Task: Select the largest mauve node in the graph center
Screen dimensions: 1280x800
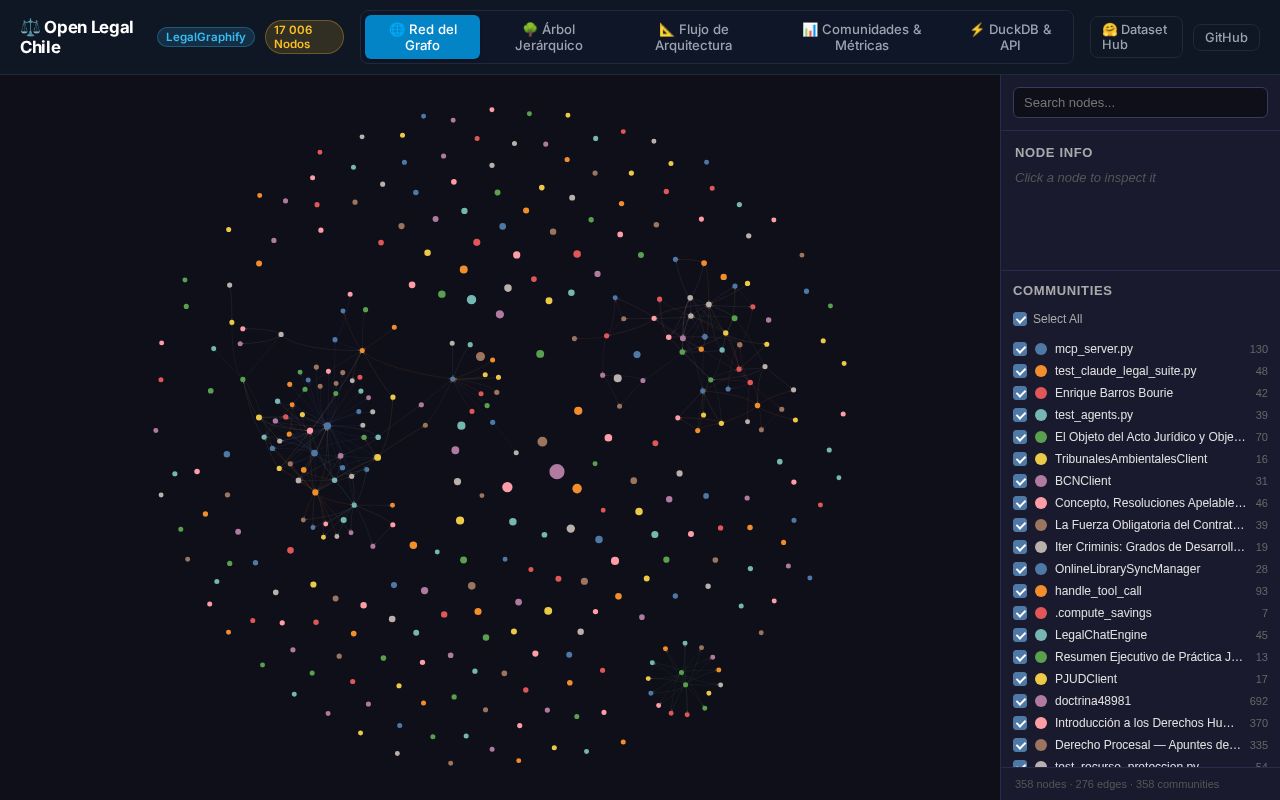Action: click(557, 471)
